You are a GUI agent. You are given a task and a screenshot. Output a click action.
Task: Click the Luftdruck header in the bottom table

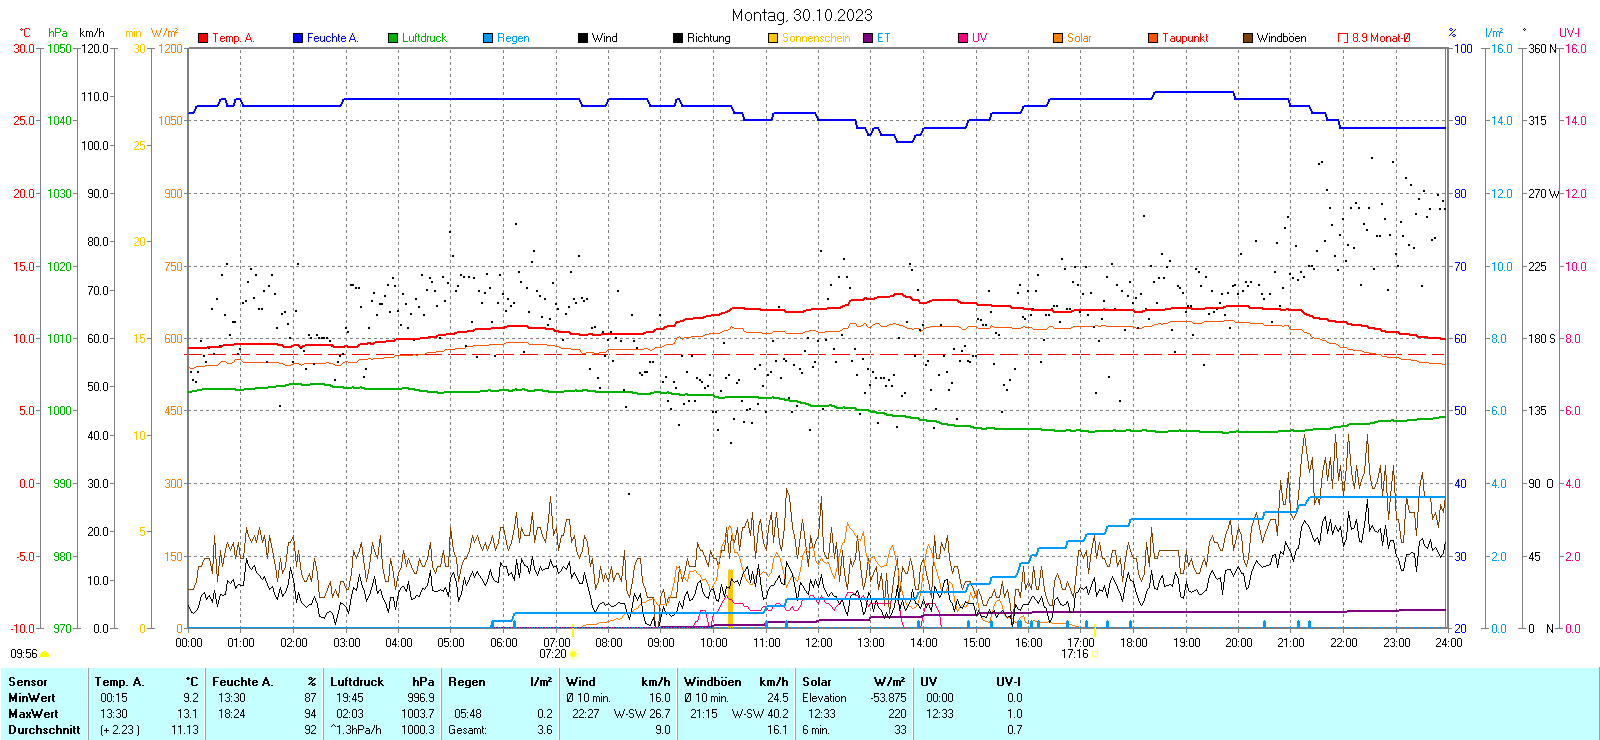pyautogui.click(x=357, y=682)
